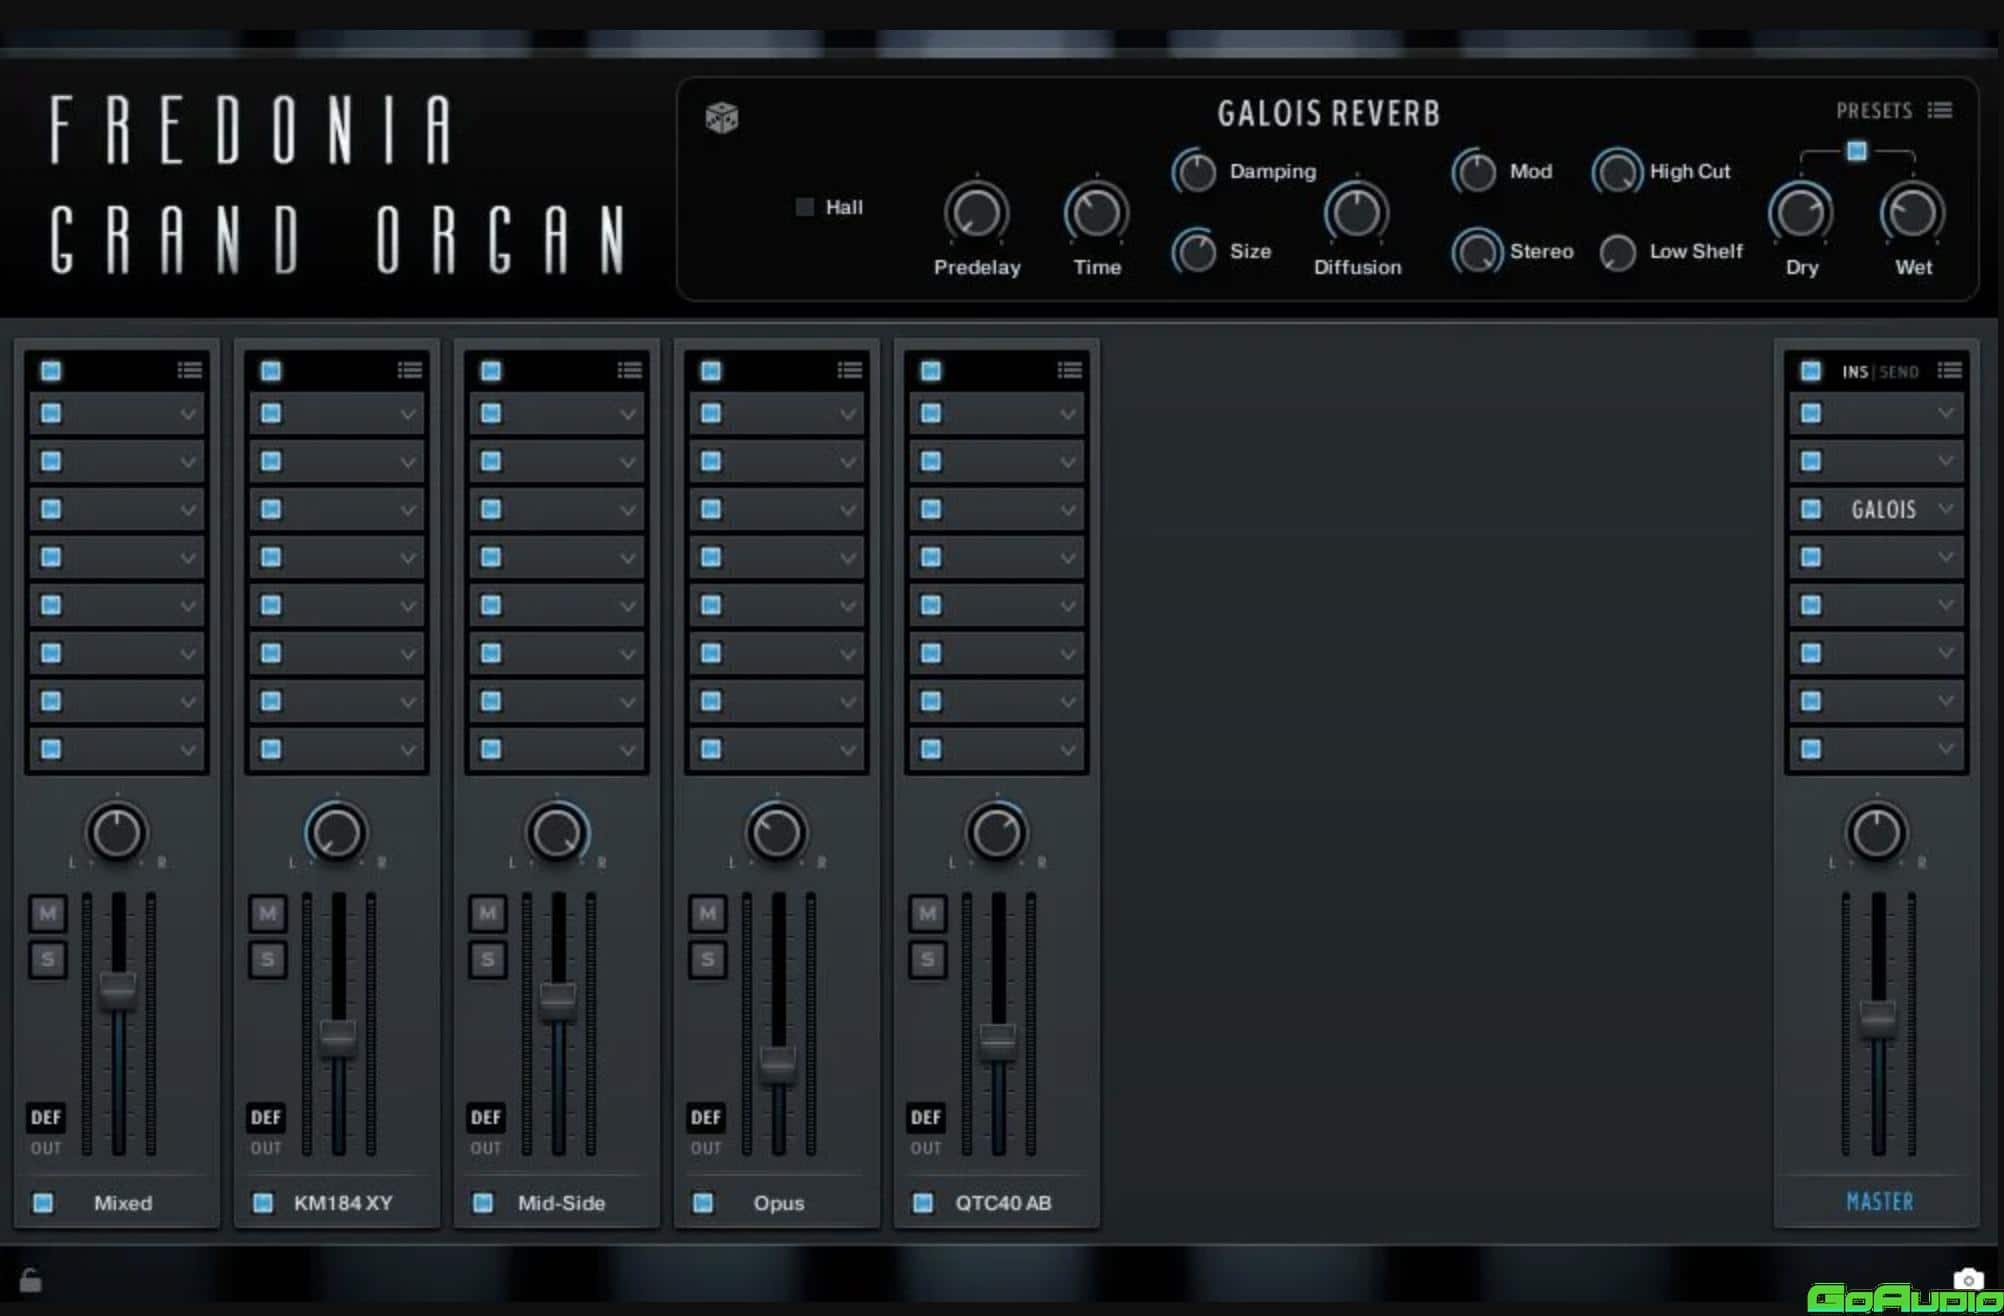Click the Mod knob

1474,172
